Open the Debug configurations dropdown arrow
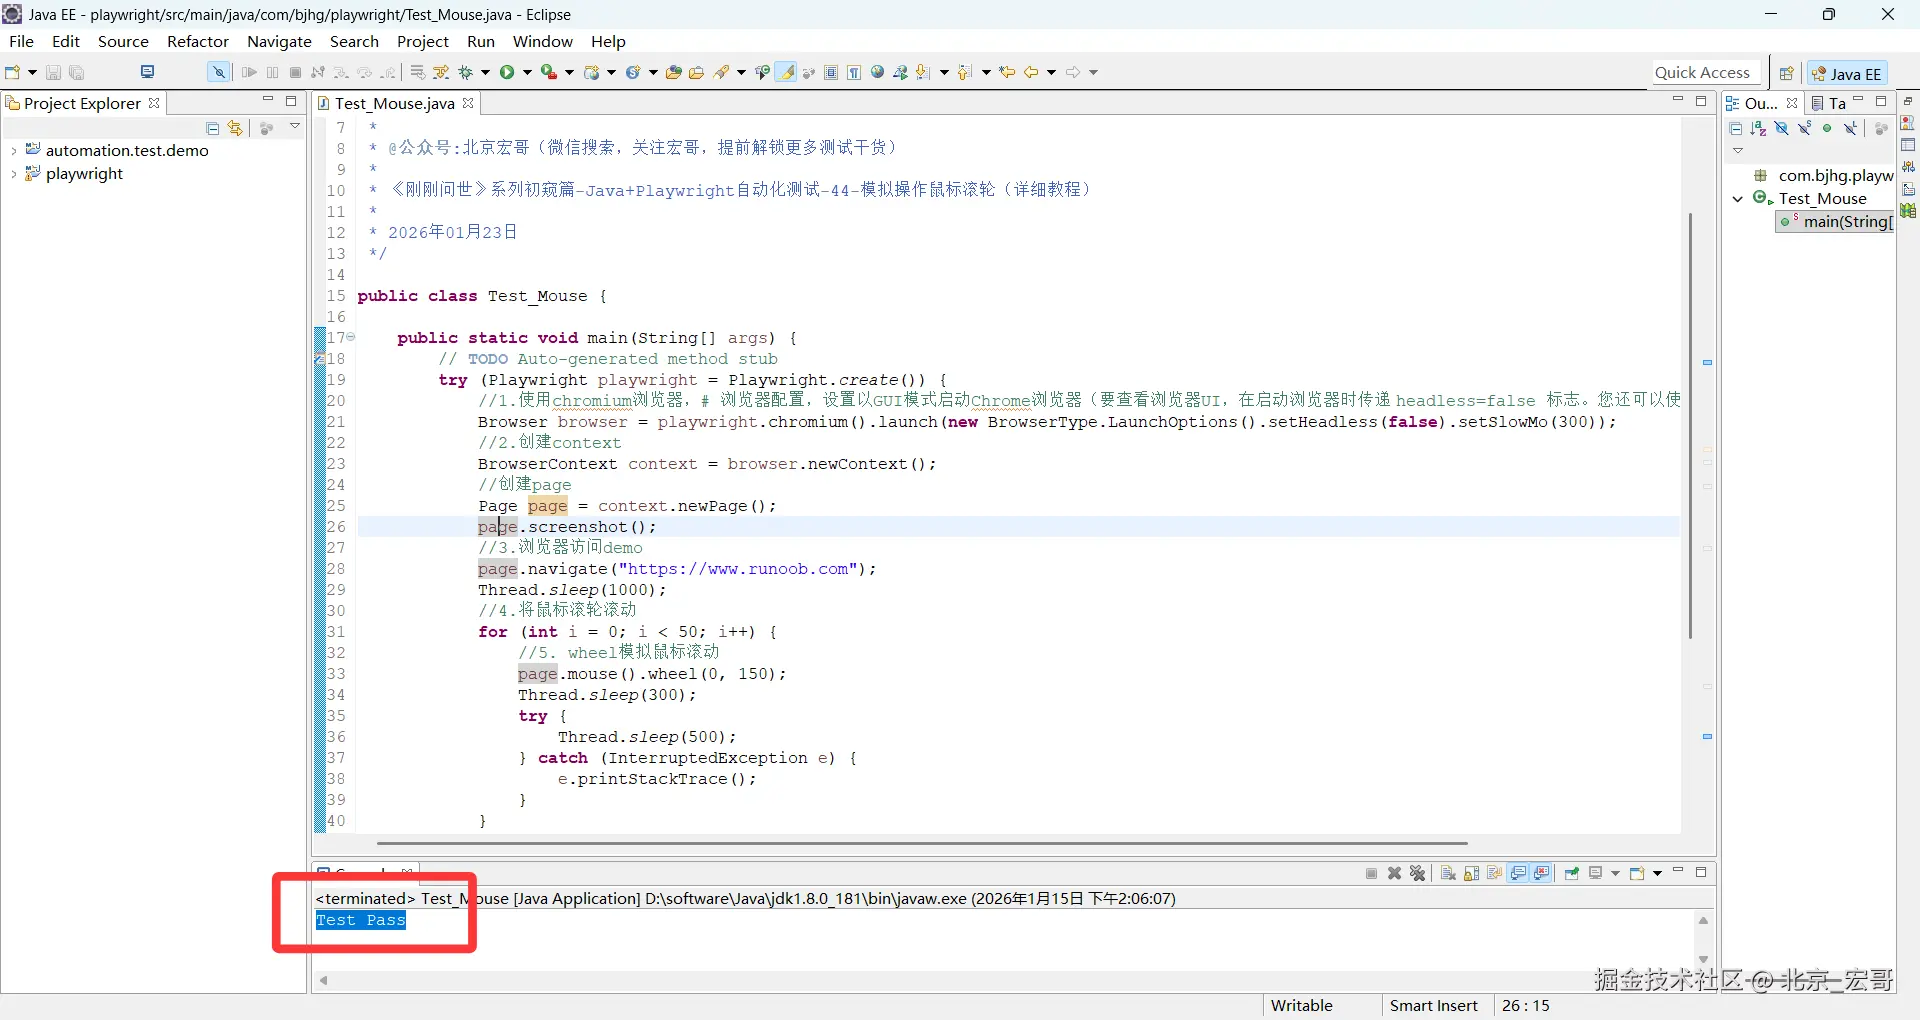Image resolution: width=1920 pixels, height=1020 pixels. pos(486,72)
